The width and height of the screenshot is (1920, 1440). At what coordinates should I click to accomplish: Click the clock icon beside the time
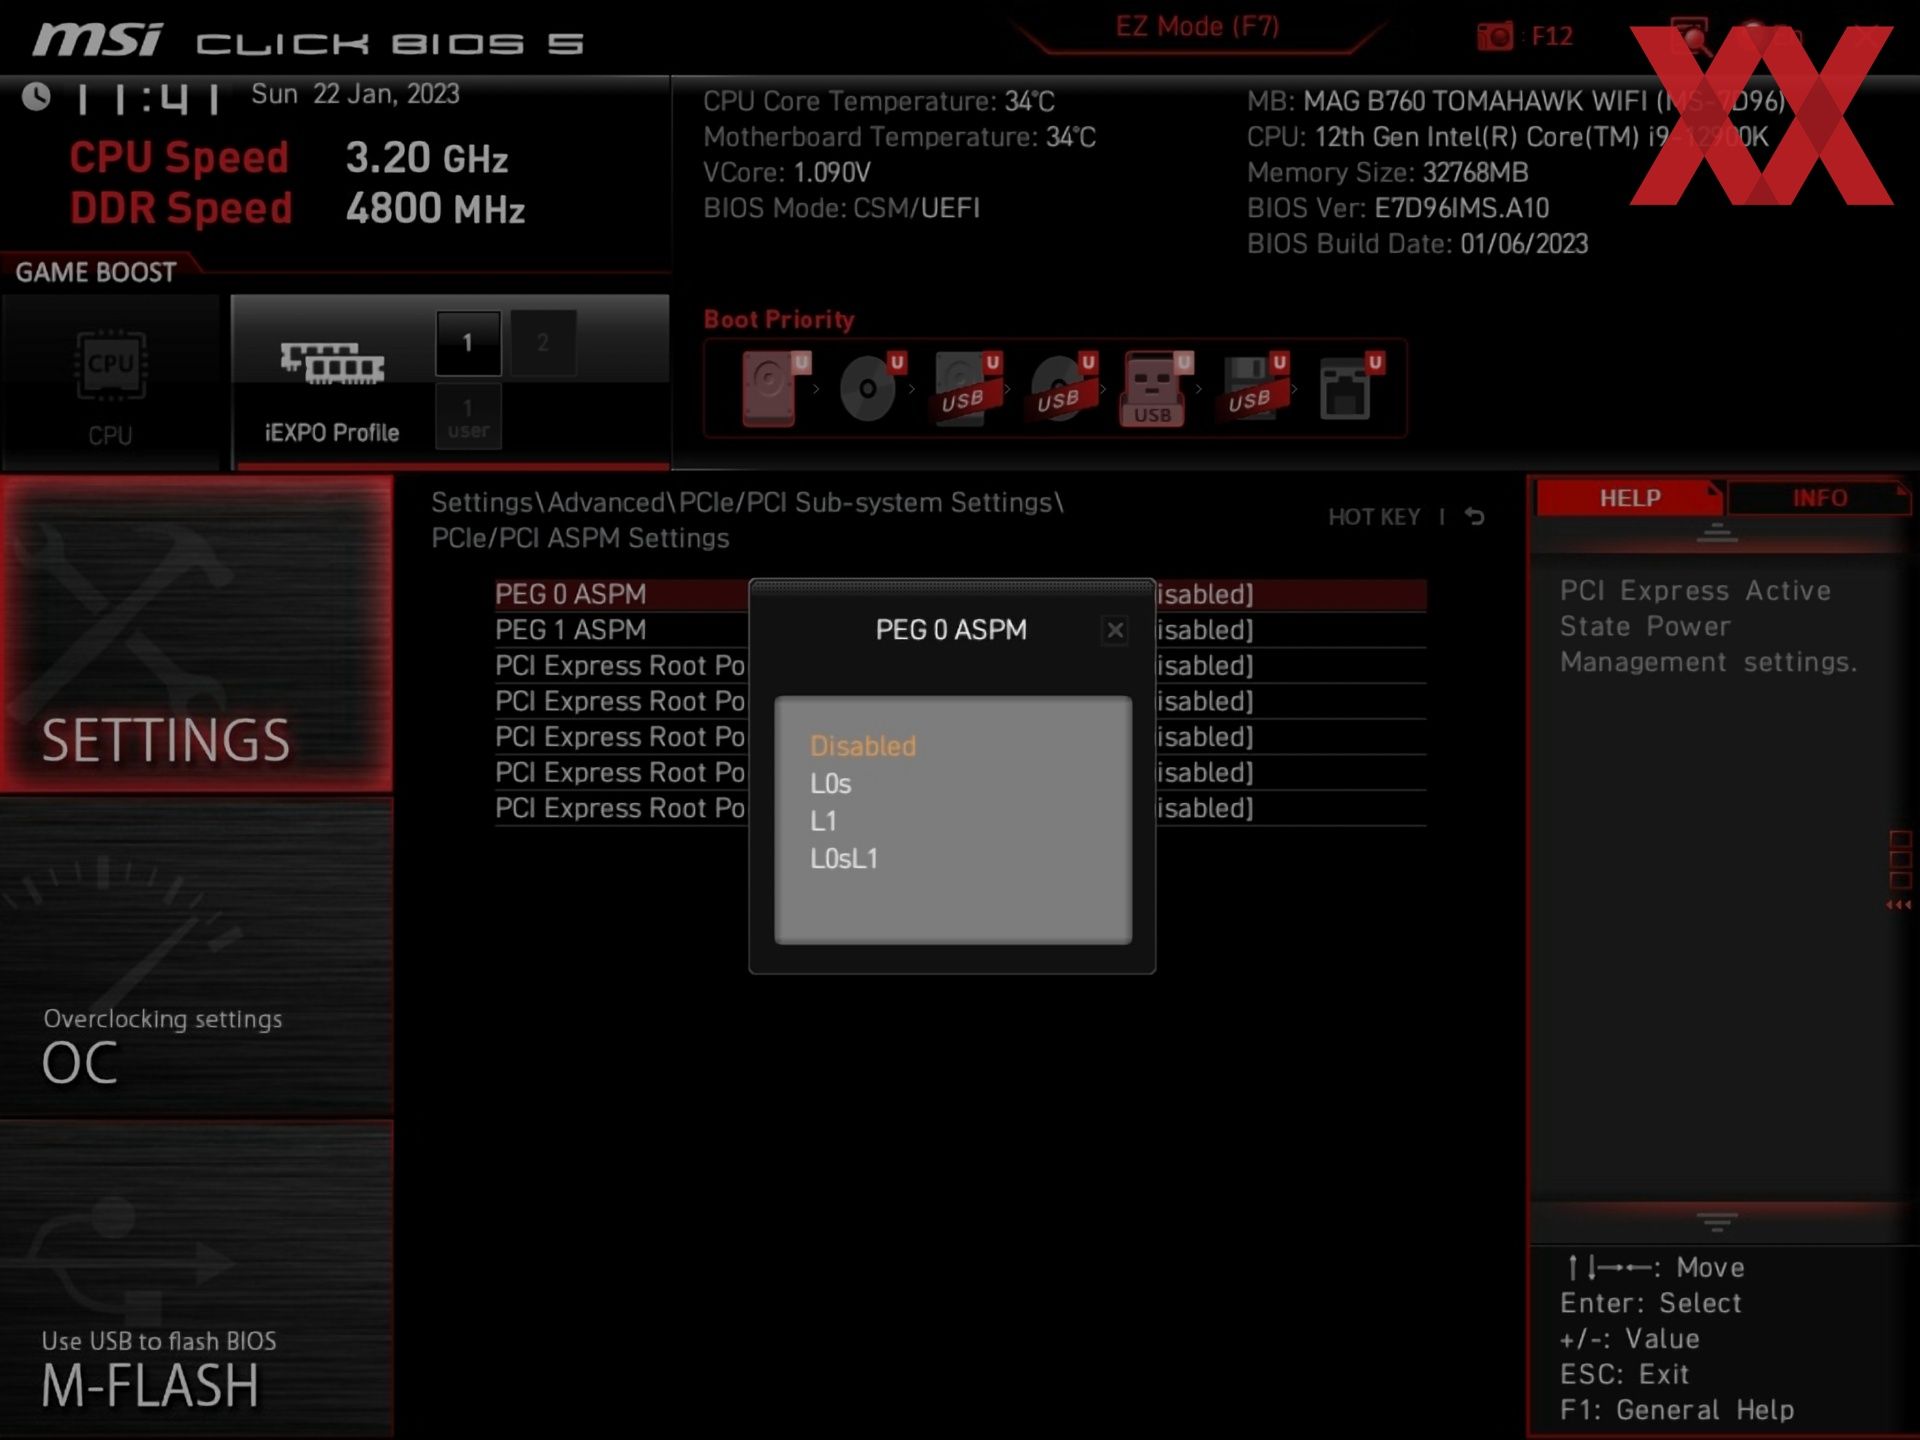tap(37, 97)
